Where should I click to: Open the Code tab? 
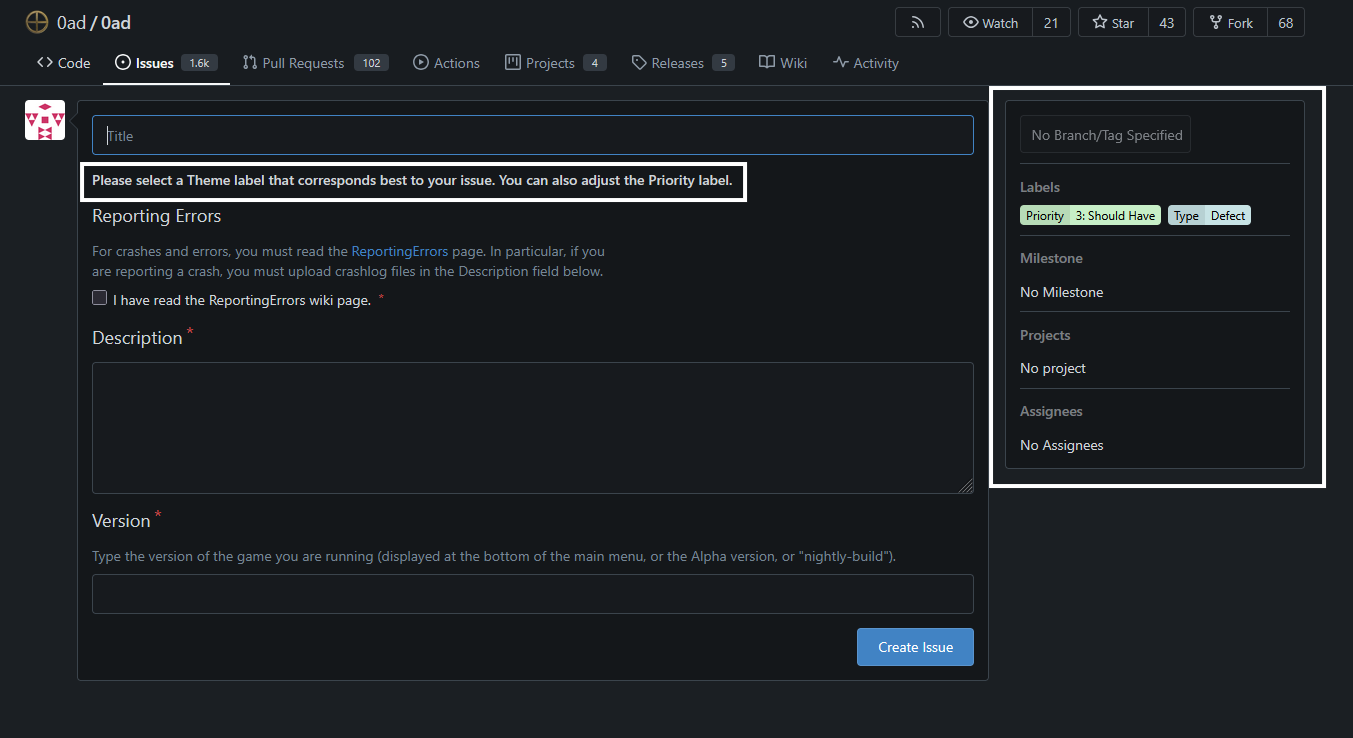tap(64, 63)
